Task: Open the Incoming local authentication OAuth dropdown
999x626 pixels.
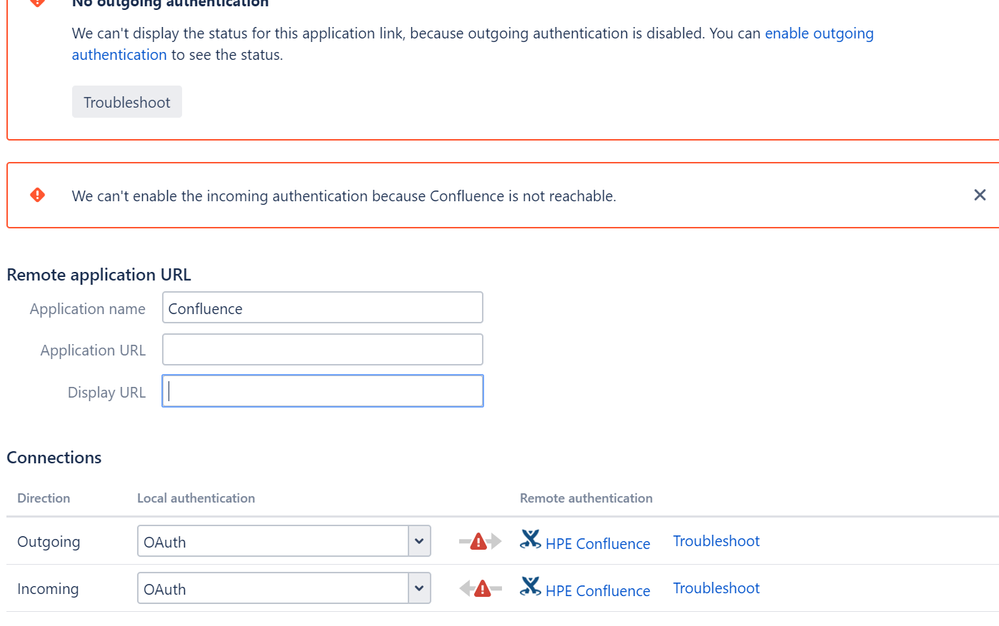Action: pos(284,588)
